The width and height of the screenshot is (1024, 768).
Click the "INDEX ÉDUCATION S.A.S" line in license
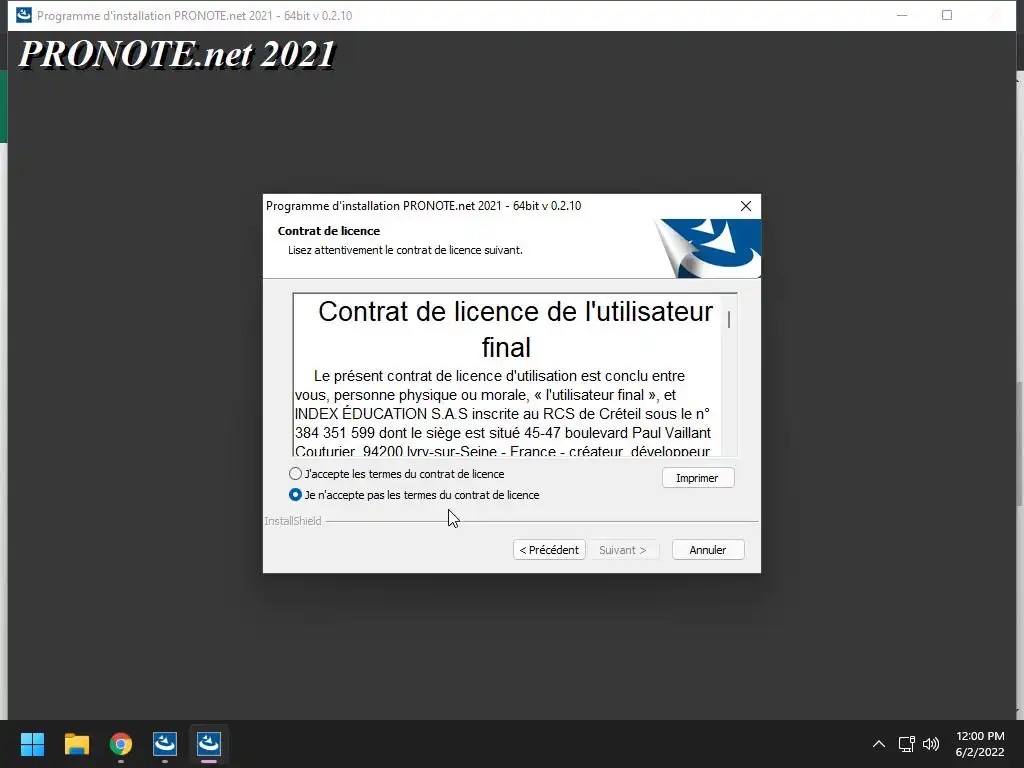tap(502, 414)
